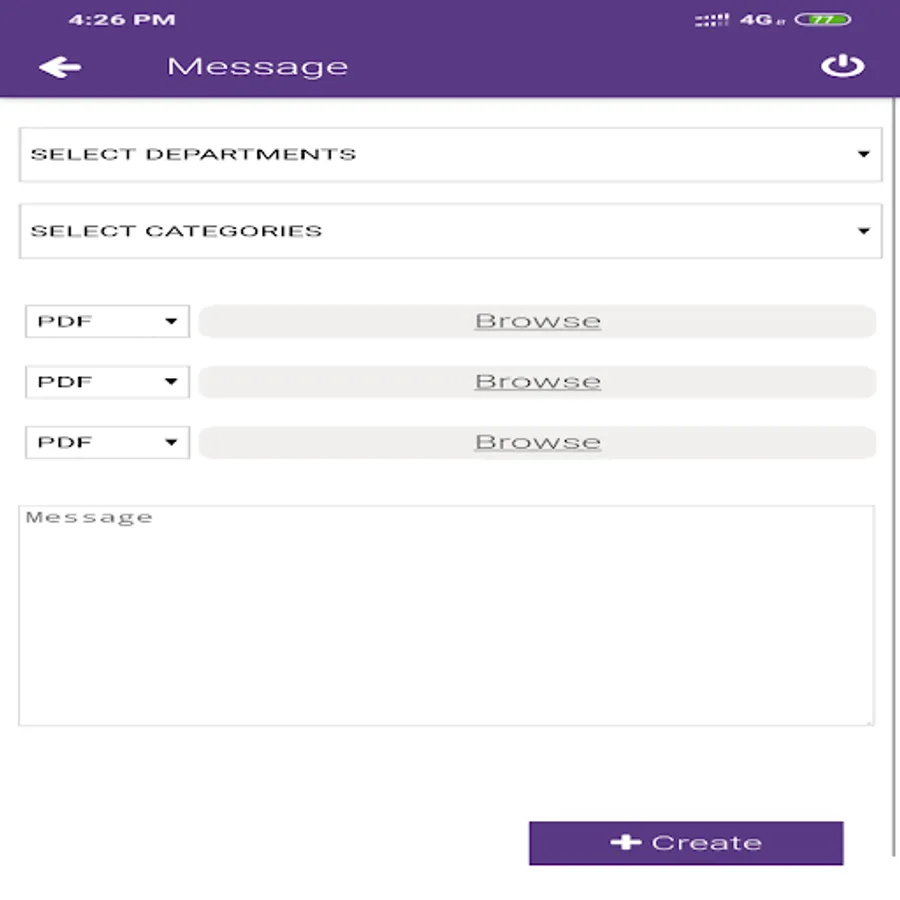Viewport: 900px width, 900px height.
Task: Tap the plus icon on Create button
Action: point(625,843)
